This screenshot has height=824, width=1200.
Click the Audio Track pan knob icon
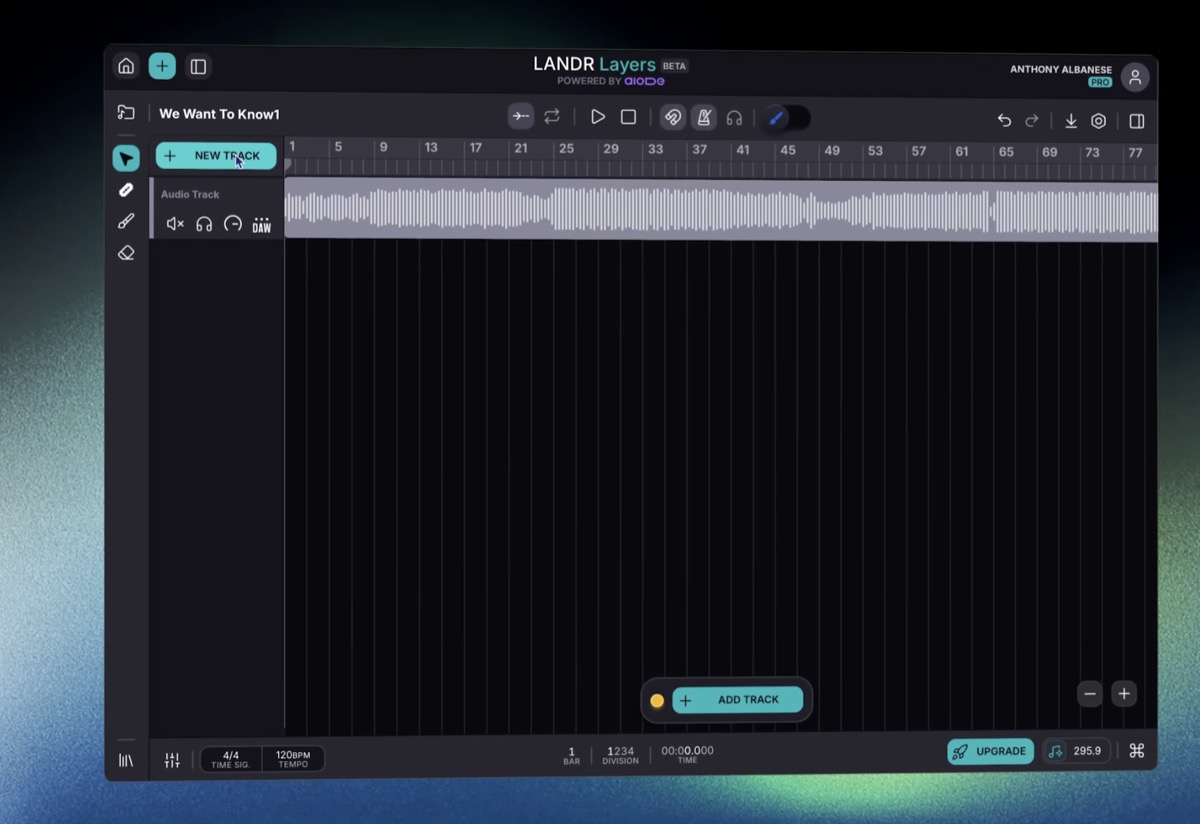point(233,224)
